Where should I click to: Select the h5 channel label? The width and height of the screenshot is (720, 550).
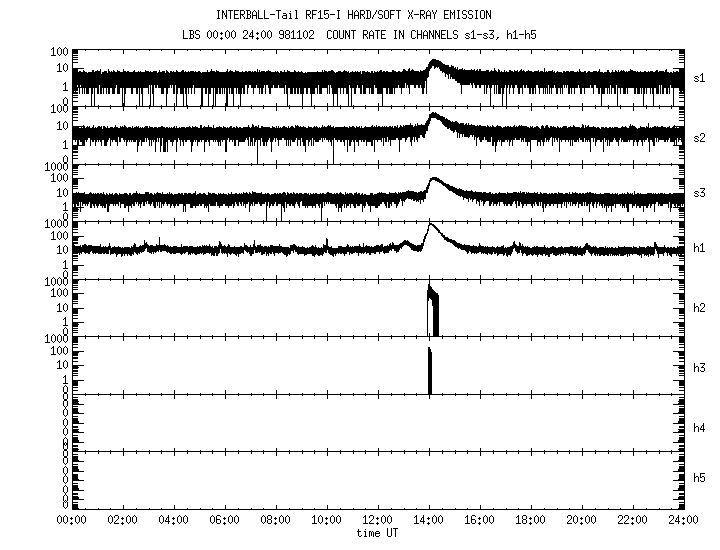(699, 478)
